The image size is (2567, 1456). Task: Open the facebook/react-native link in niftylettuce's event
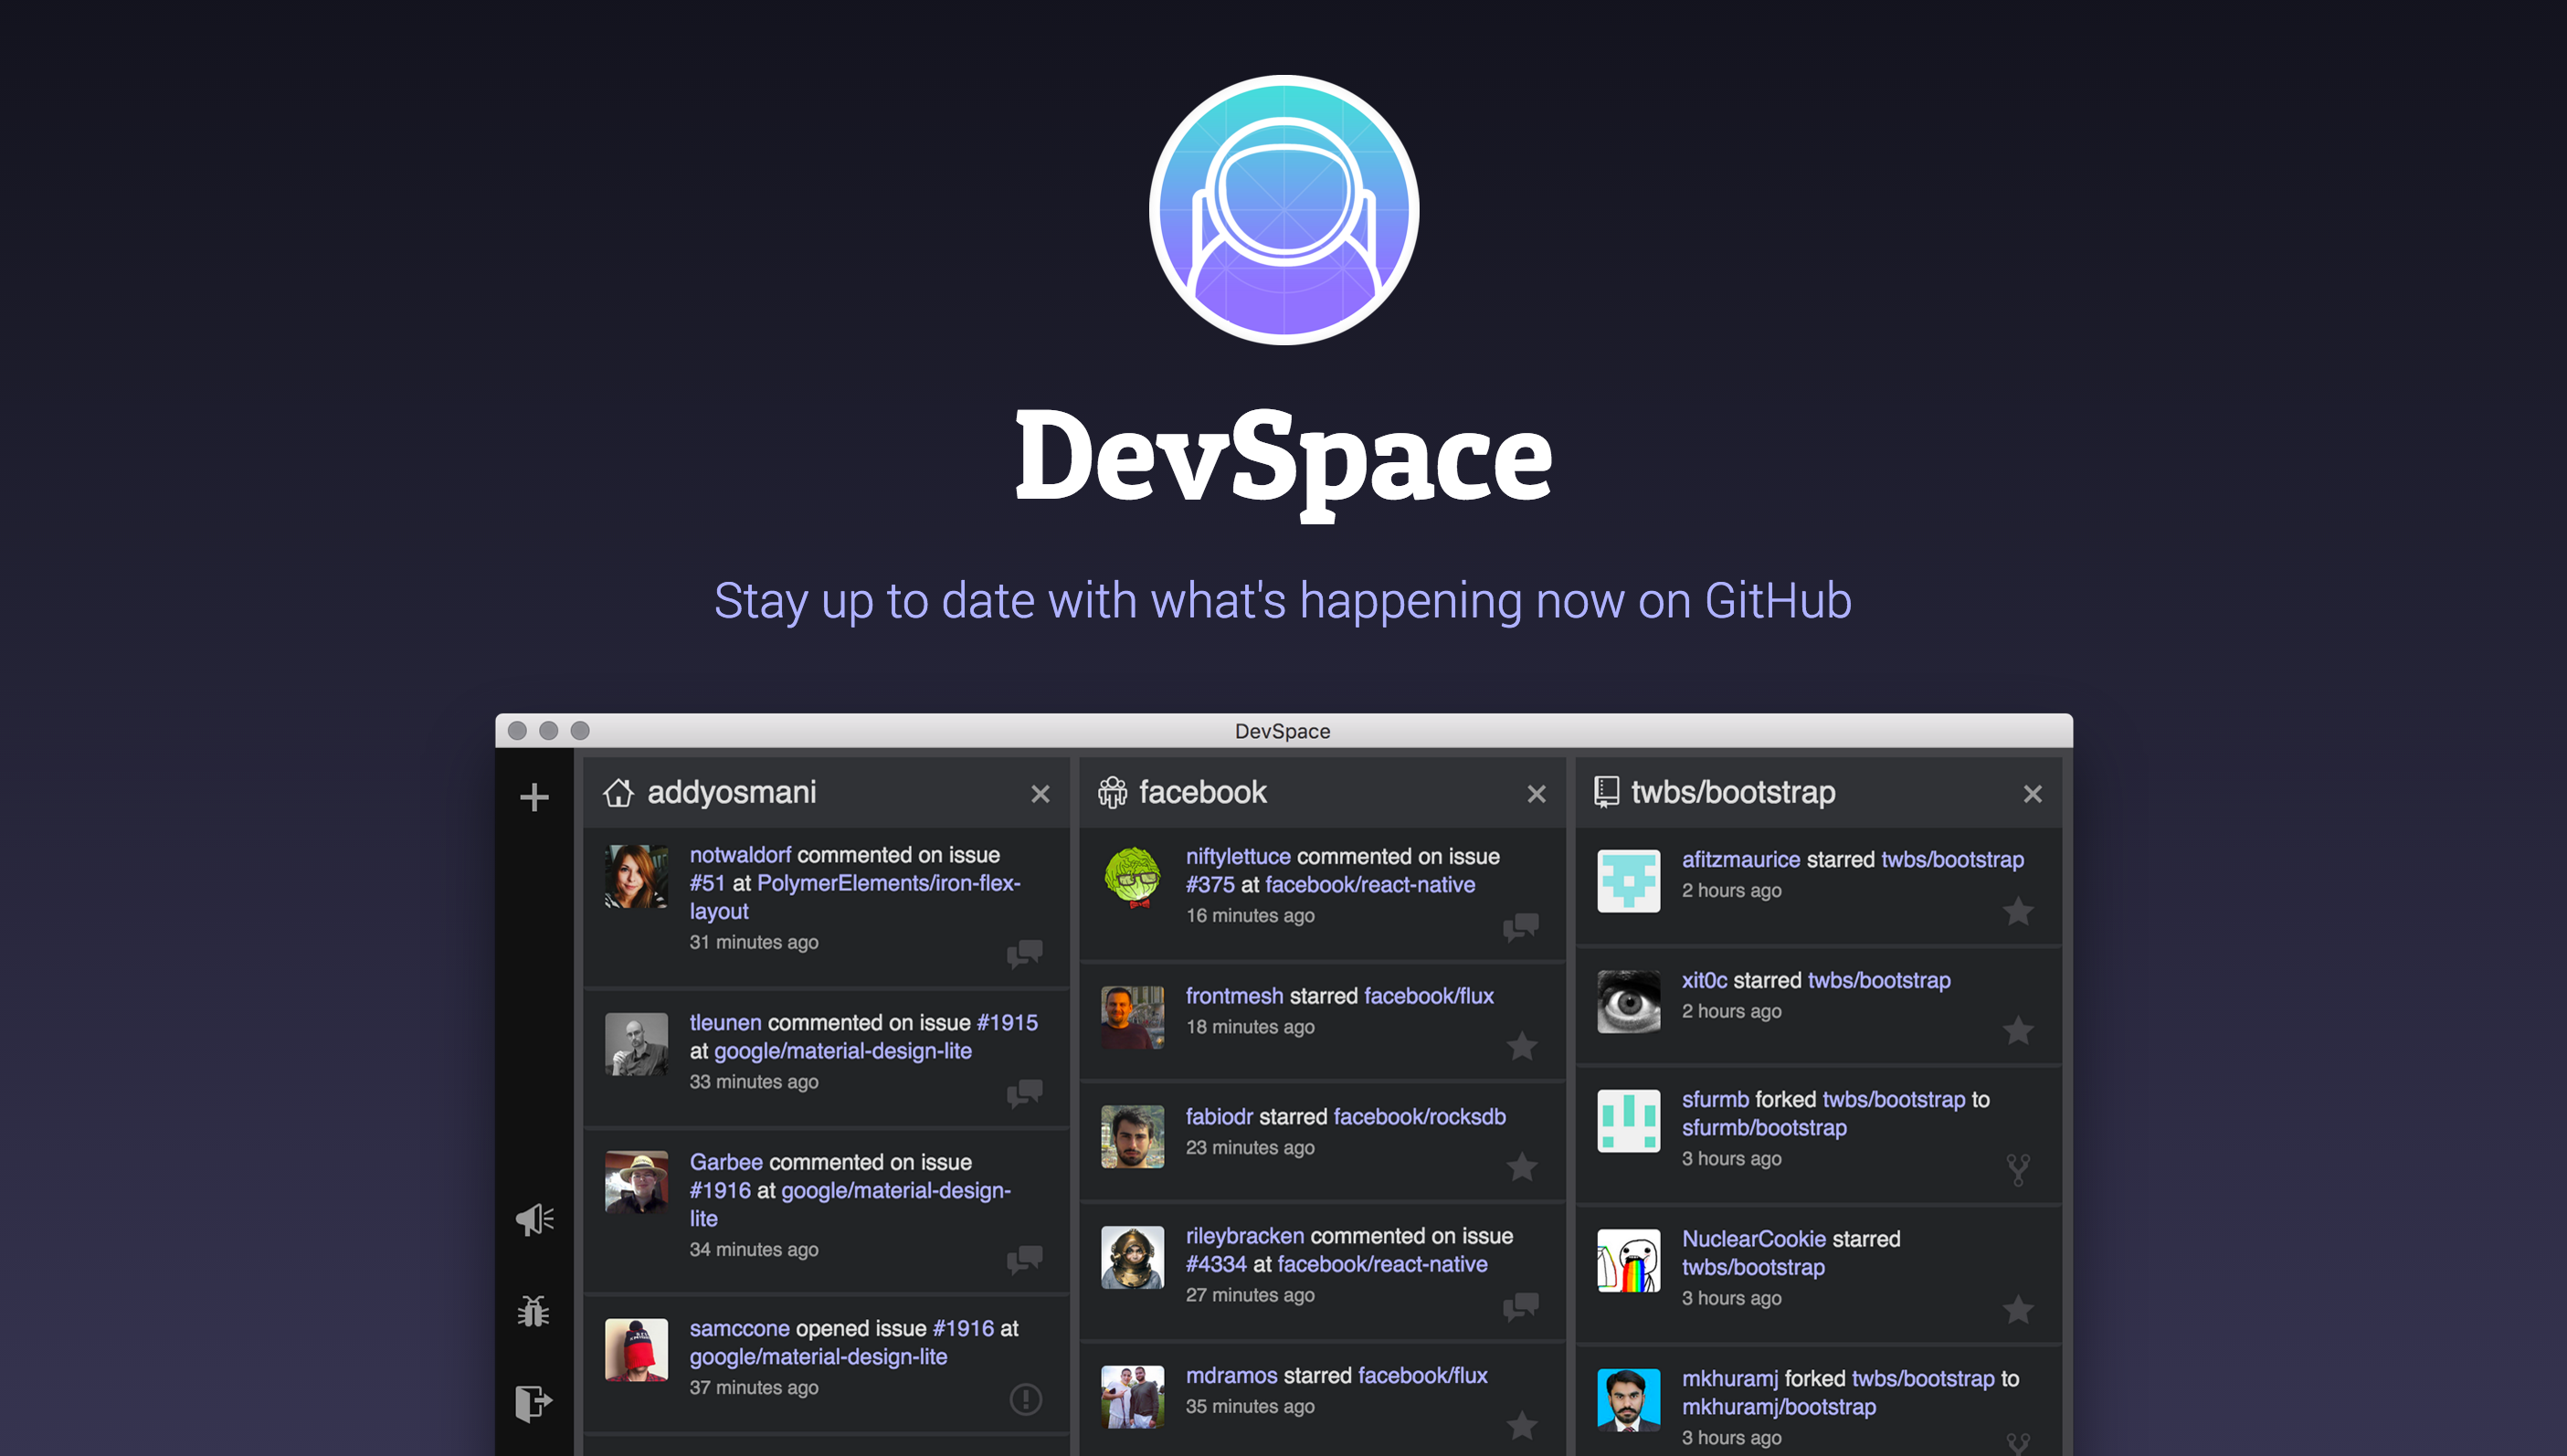coord(1369,885)
